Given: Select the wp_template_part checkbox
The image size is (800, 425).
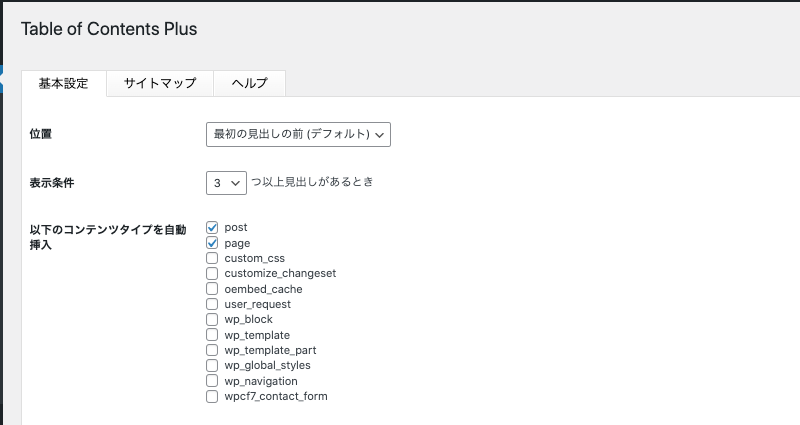Looking at the screenshot, I should tap(212, 350).
